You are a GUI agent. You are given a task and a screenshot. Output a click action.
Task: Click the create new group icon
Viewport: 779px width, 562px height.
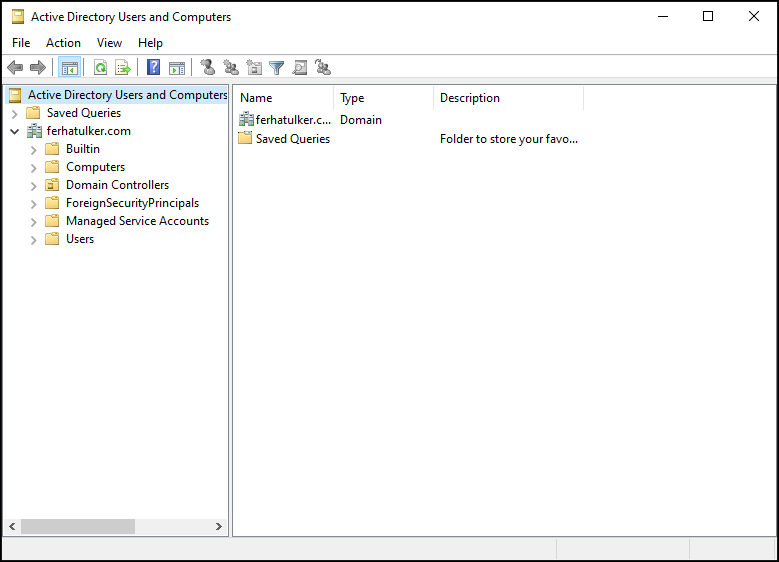[x=231, y=68]
